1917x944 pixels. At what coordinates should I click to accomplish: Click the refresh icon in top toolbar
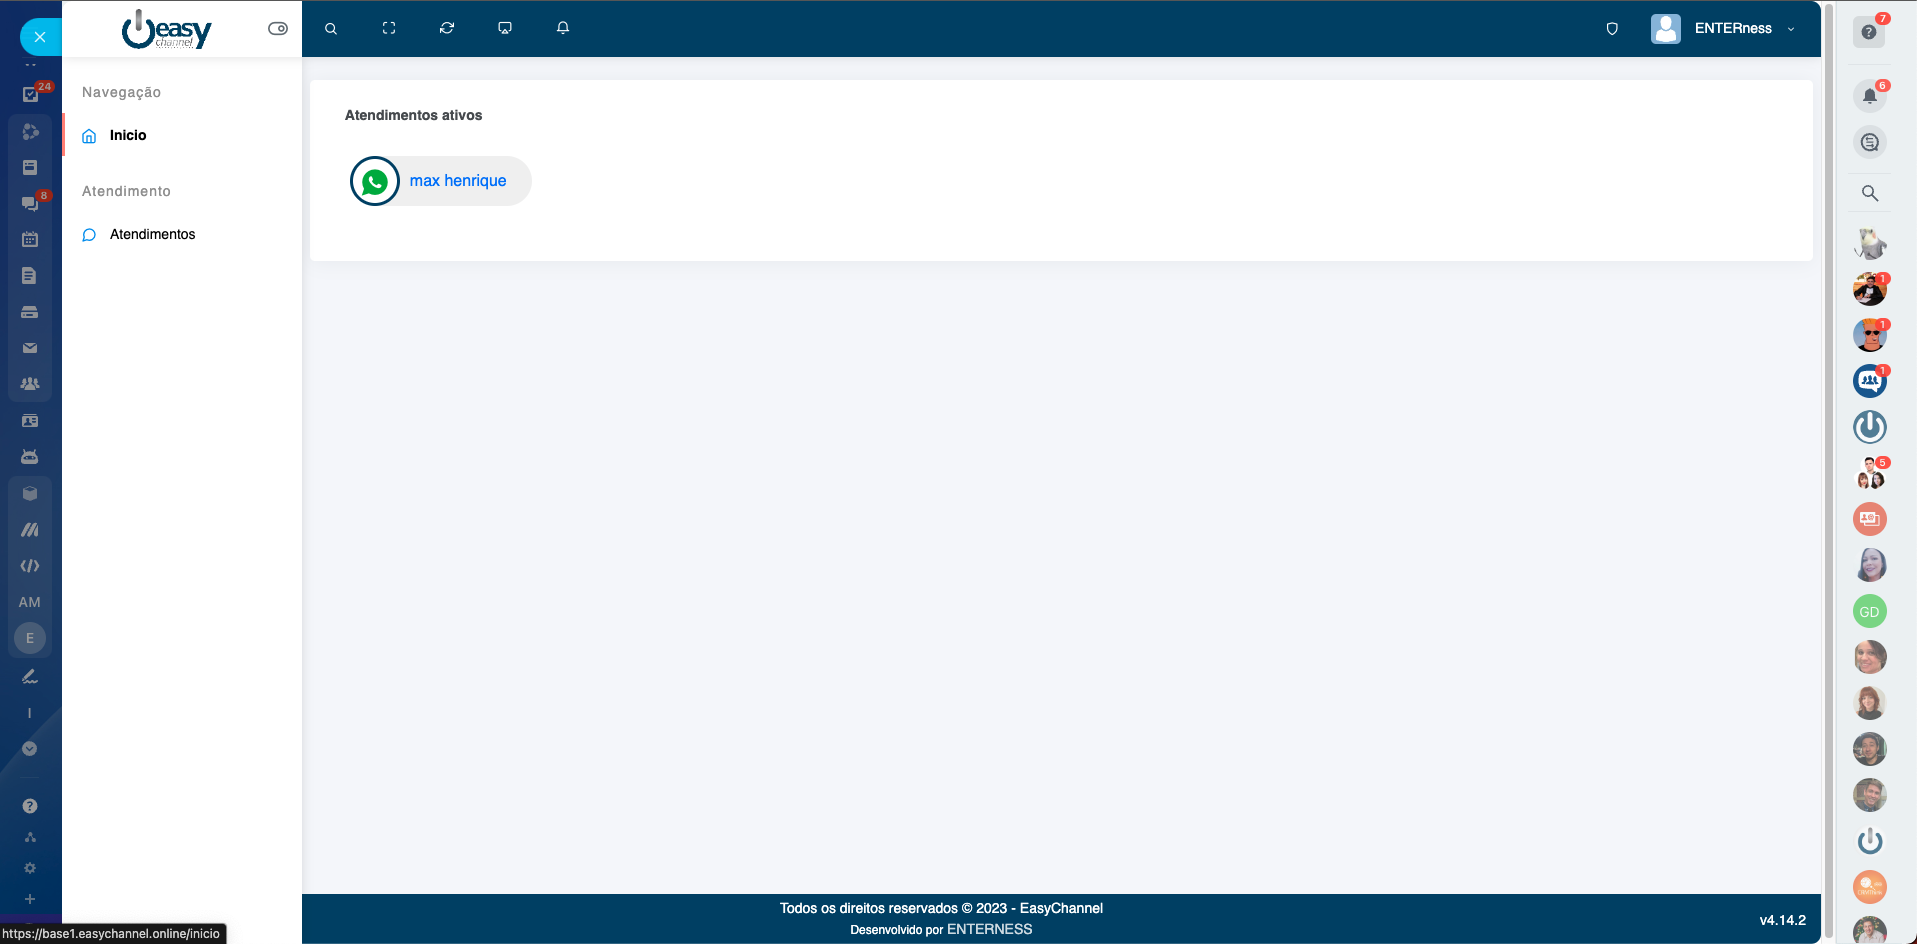click(x=447, y=29)
